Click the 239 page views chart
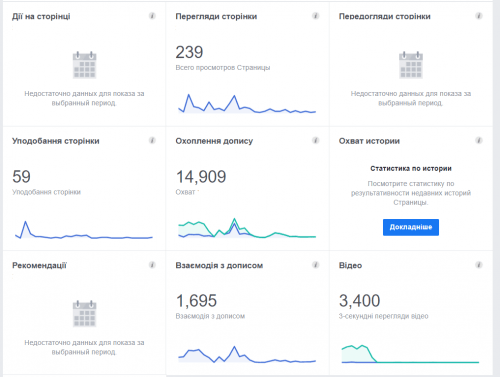Image resolution: width=500 pixels, height=377 pixels. 247,104
